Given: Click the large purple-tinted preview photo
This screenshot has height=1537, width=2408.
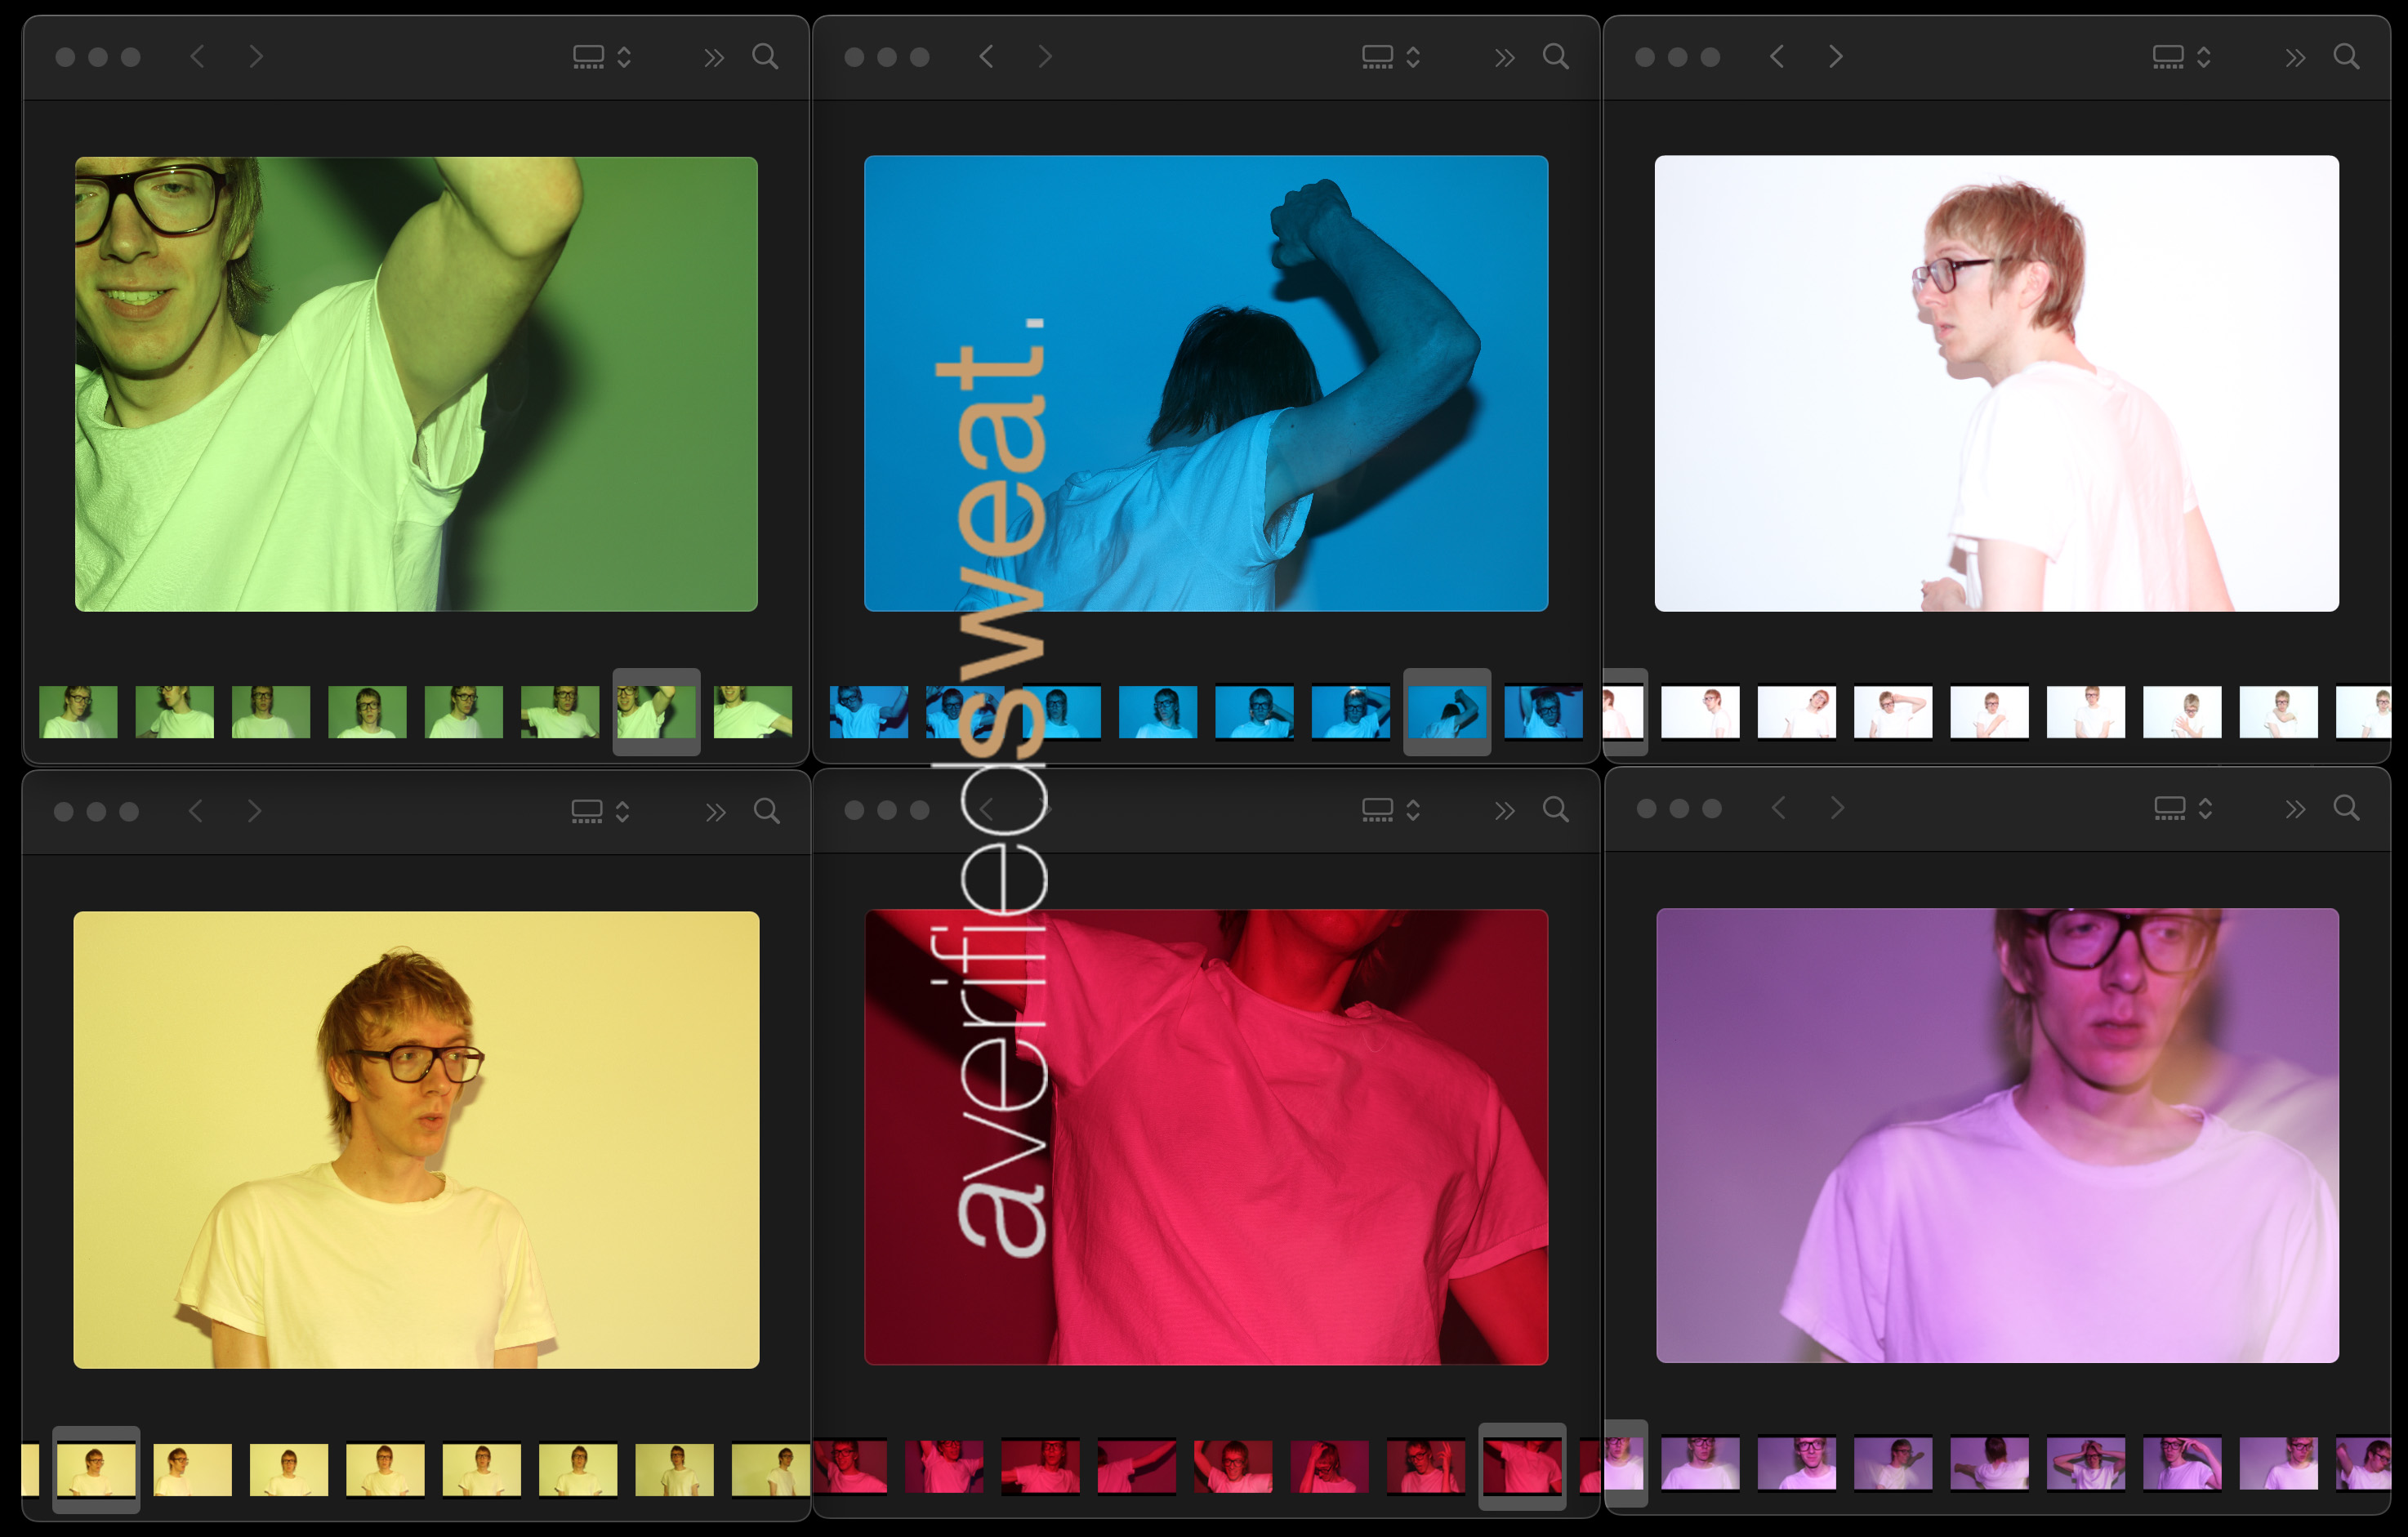Looking at the screenshot, I should pos(1997,1135).
